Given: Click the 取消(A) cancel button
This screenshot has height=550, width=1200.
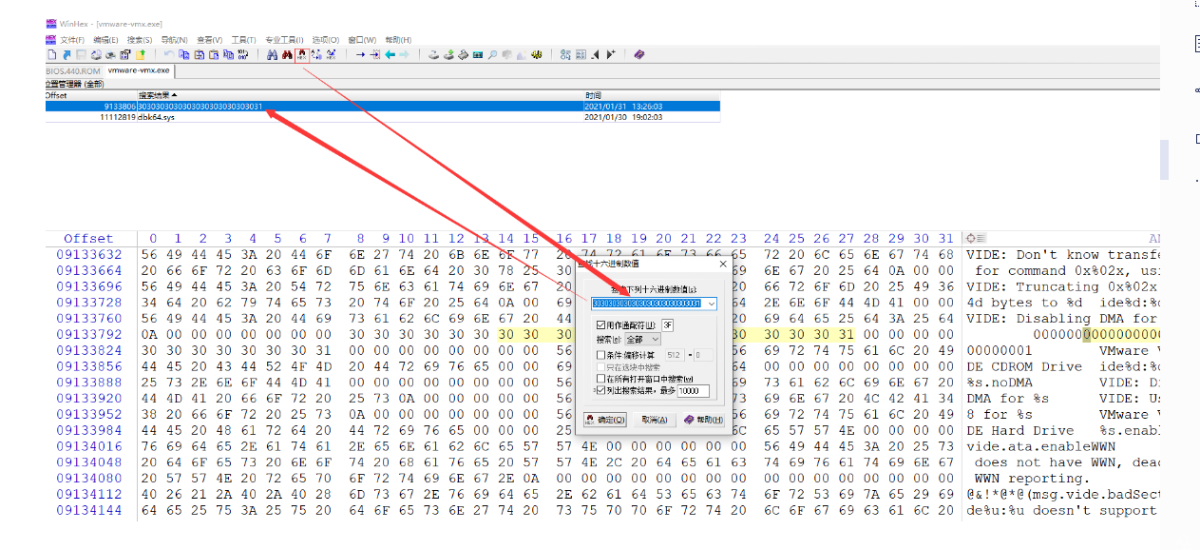Looking at the screenshot, I should pyautogui.click(x=654, y=420).
